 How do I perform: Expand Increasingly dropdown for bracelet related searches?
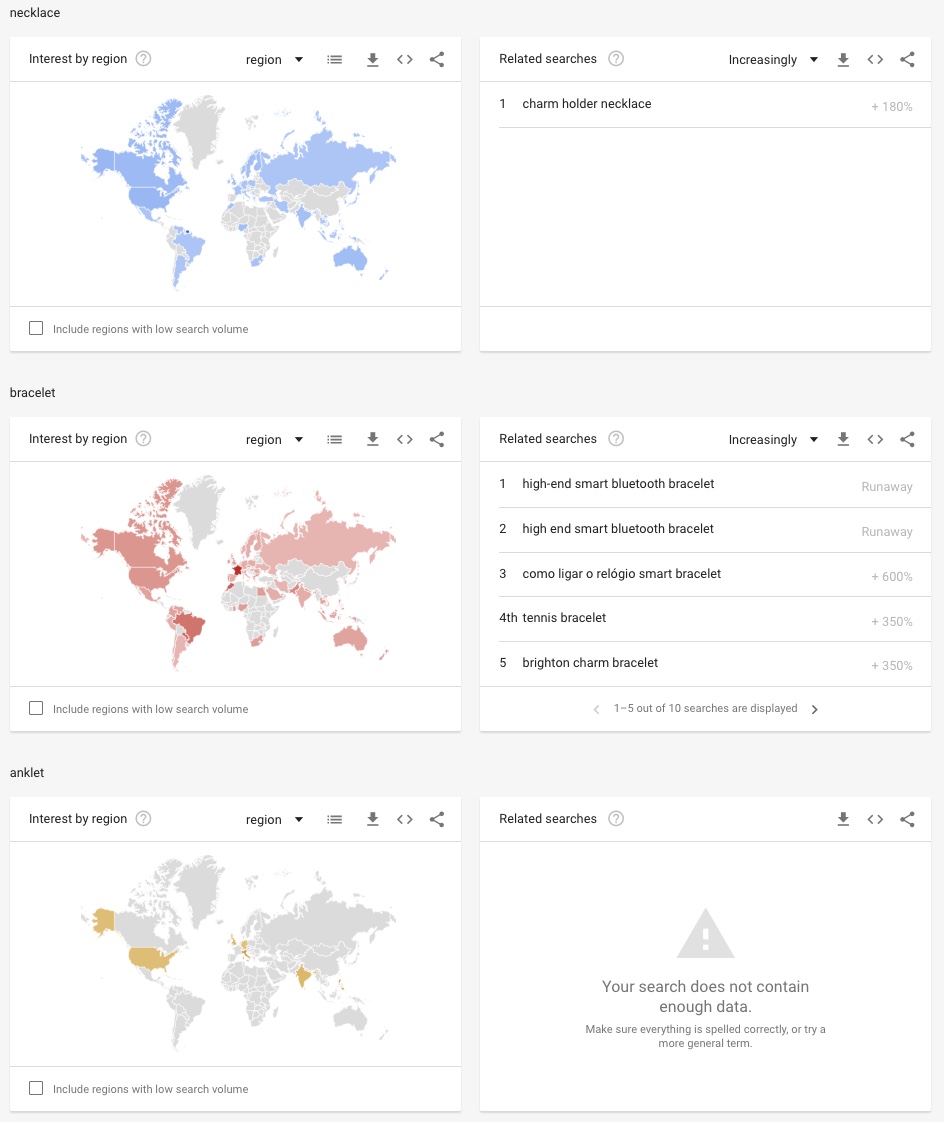pos(773,440)
